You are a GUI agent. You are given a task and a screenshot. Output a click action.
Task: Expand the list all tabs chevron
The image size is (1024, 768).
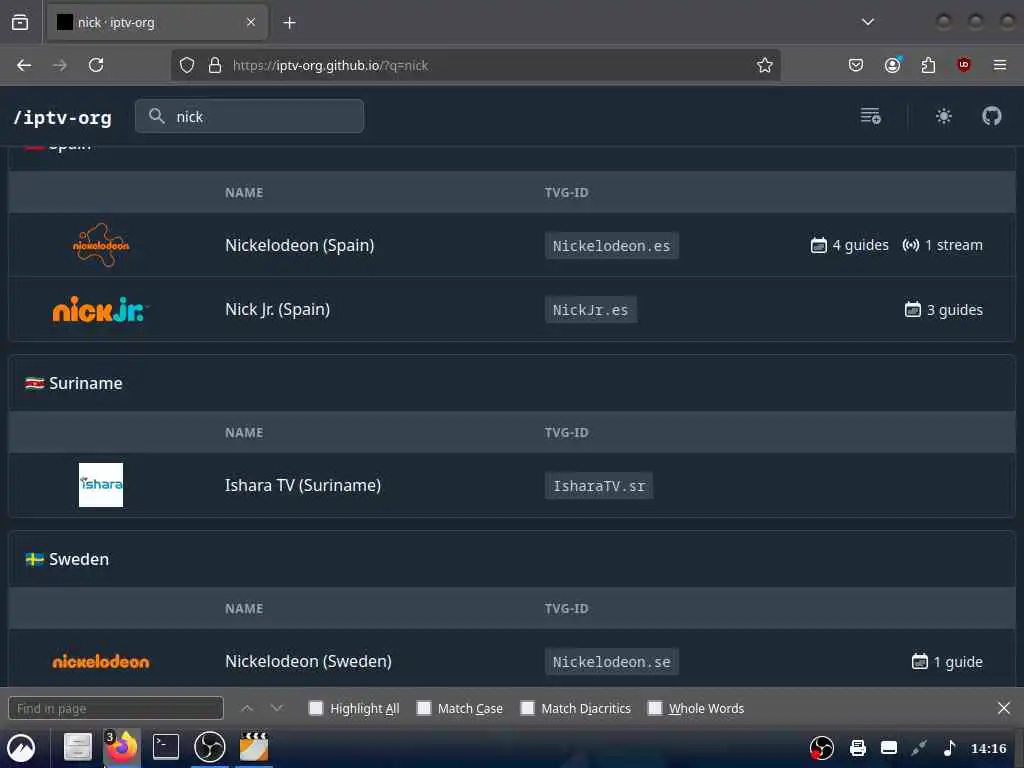click(x=867, y=22)
